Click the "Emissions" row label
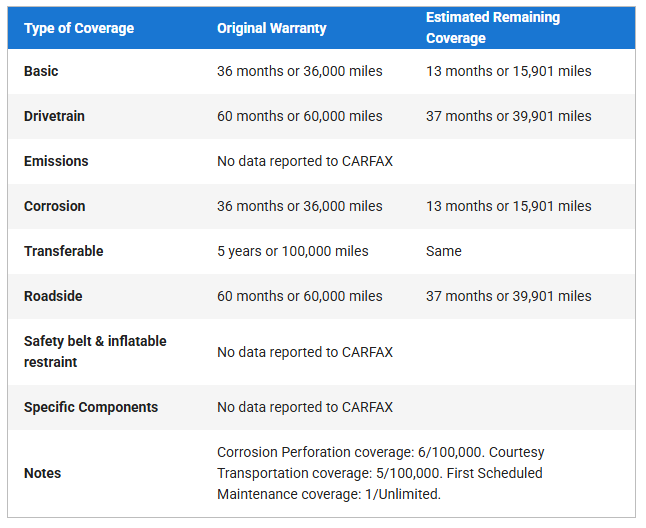Viewport: 646px width, 528px height. [x=56, y=161]
